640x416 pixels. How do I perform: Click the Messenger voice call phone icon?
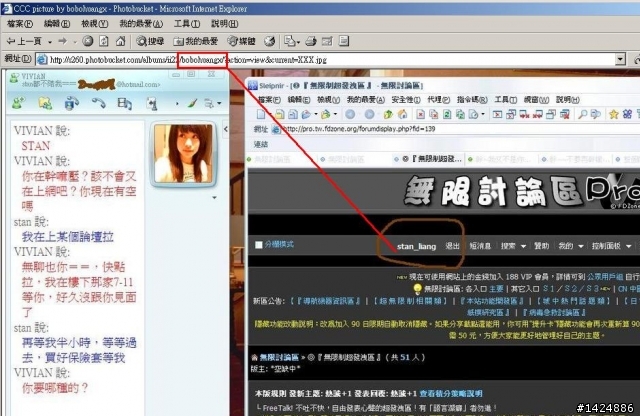[x=98, y=103]
